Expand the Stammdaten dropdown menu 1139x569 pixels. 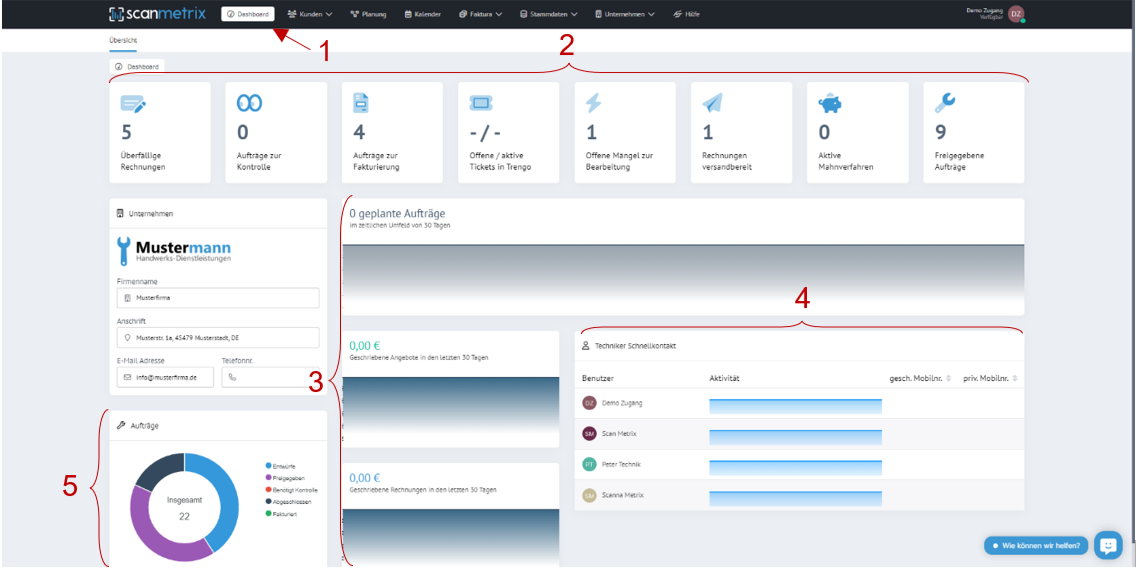(548, 14)
